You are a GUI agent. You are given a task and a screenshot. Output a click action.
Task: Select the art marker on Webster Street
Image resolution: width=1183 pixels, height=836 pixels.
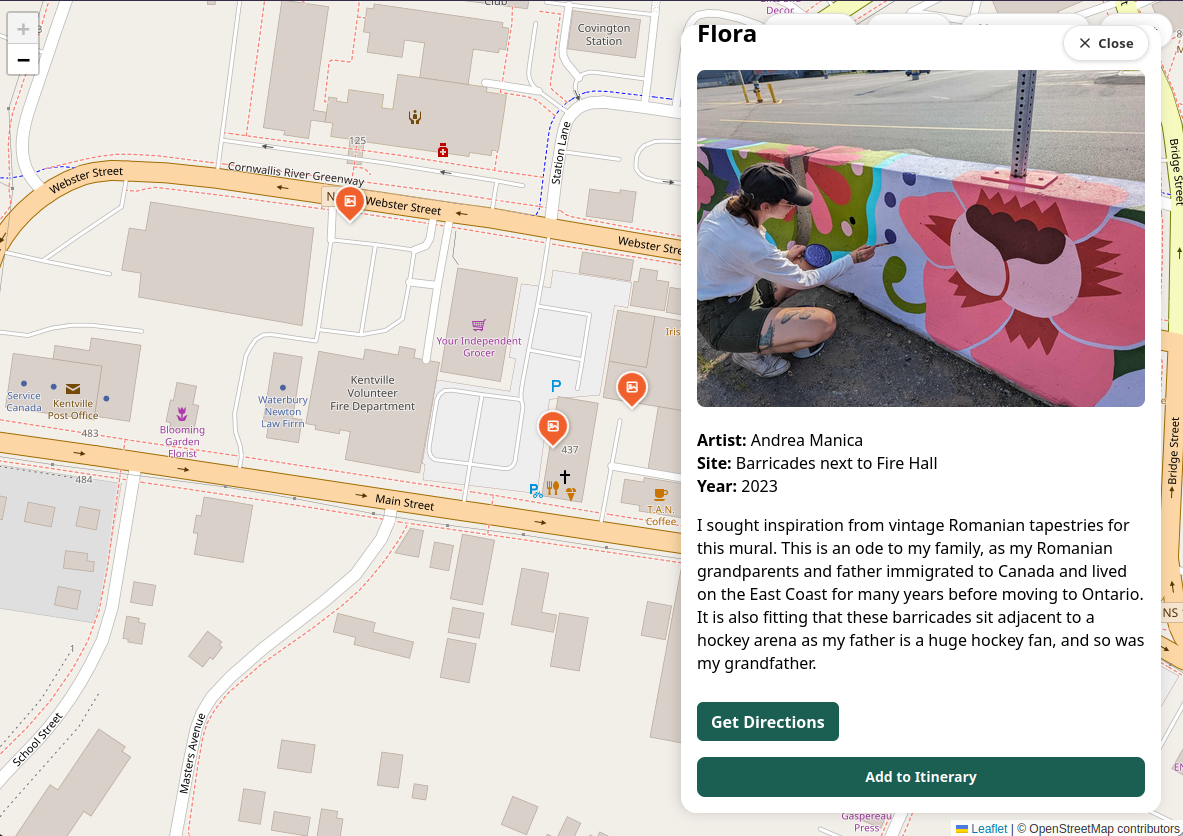pyautogui.click(x=350, y=204)
